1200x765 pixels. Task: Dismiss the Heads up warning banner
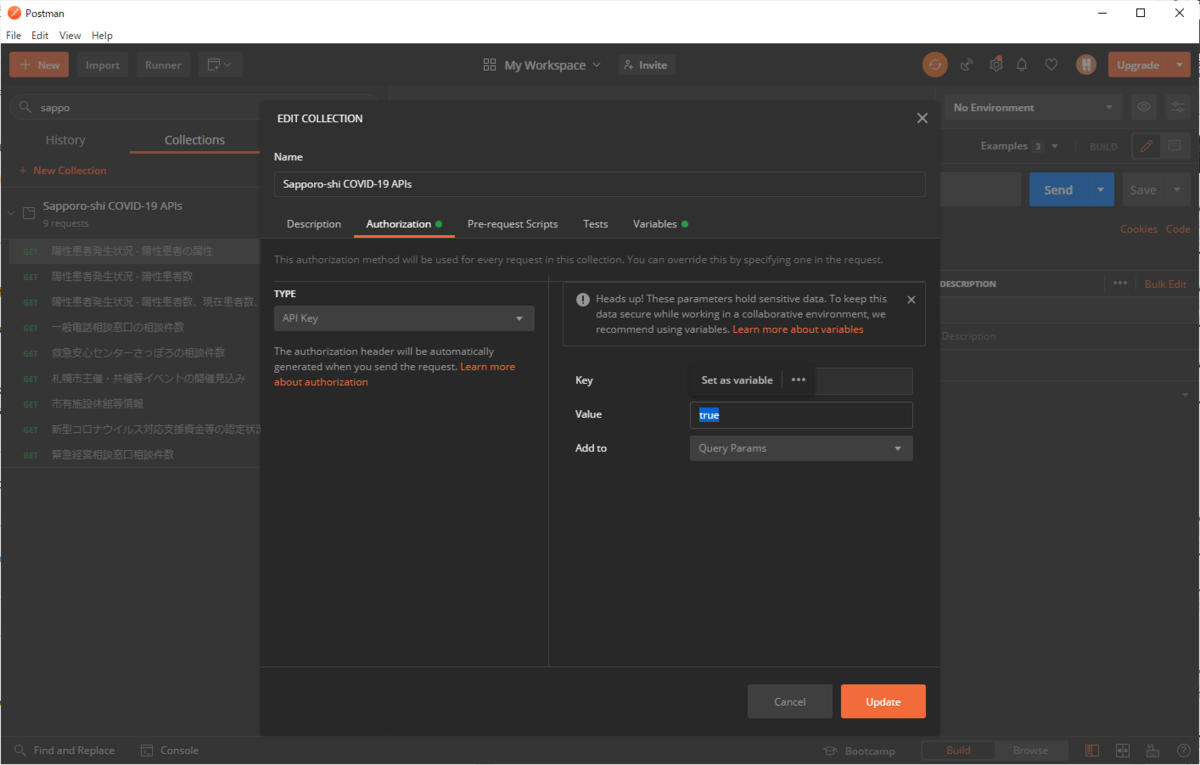[x=911, y=299]
